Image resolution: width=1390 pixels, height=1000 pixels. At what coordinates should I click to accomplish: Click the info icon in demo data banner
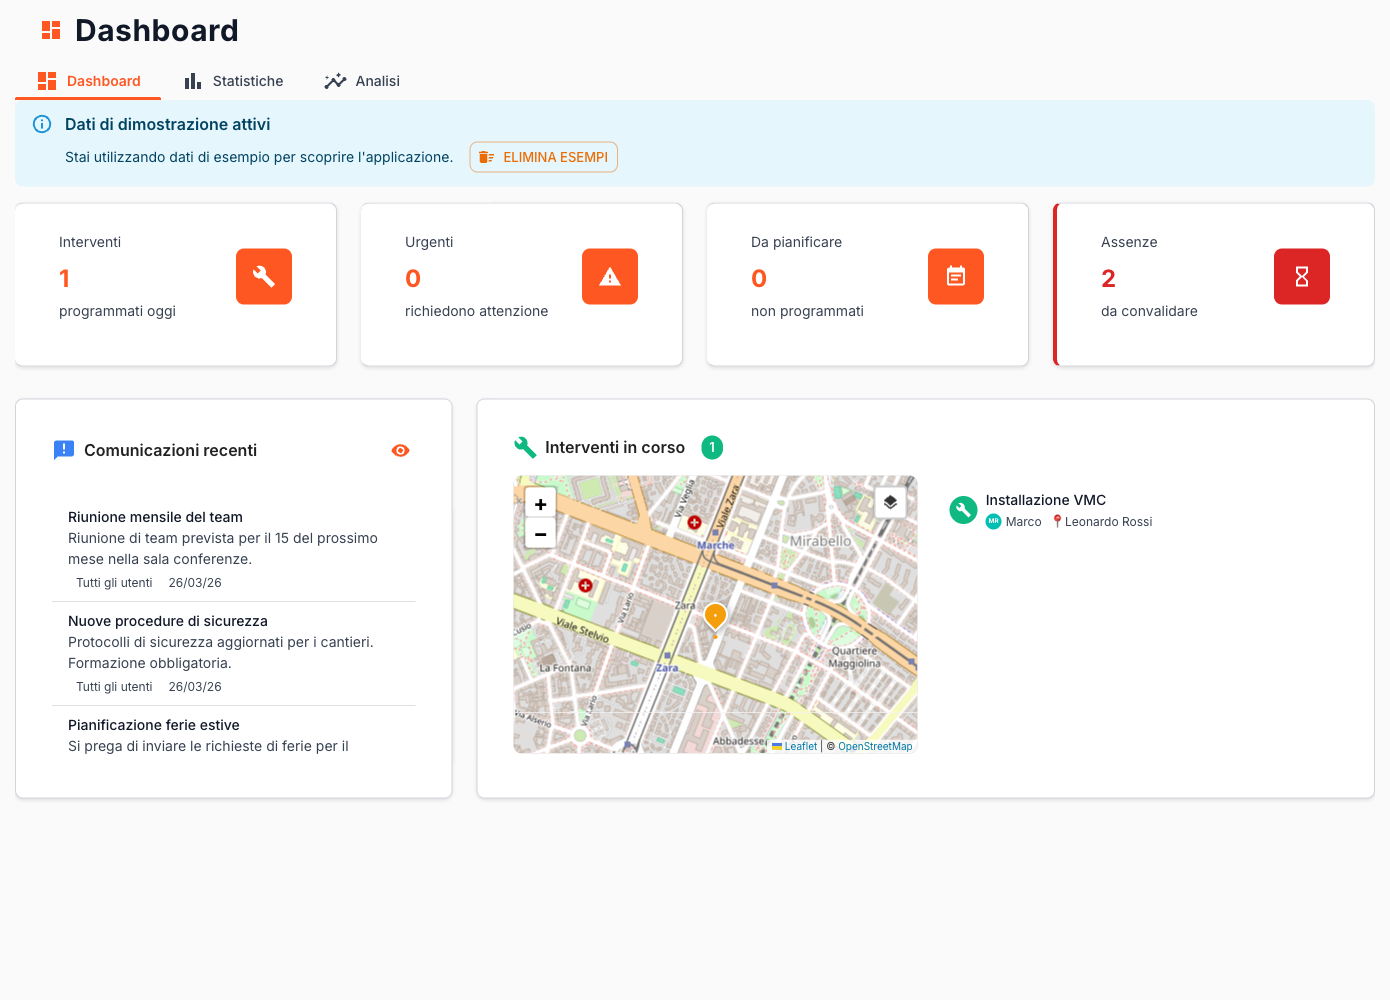coord(42,124)
